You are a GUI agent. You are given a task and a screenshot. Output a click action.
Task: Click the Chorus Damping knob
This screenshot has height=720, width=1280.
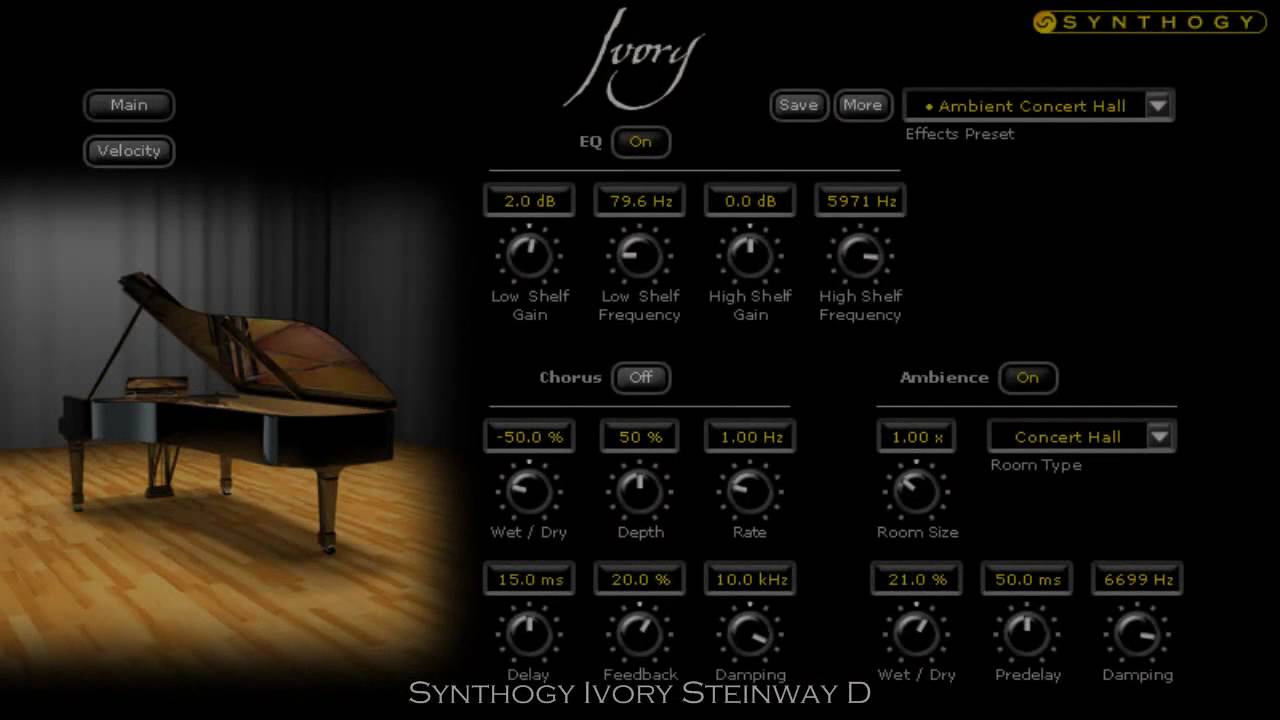(749, 633)
